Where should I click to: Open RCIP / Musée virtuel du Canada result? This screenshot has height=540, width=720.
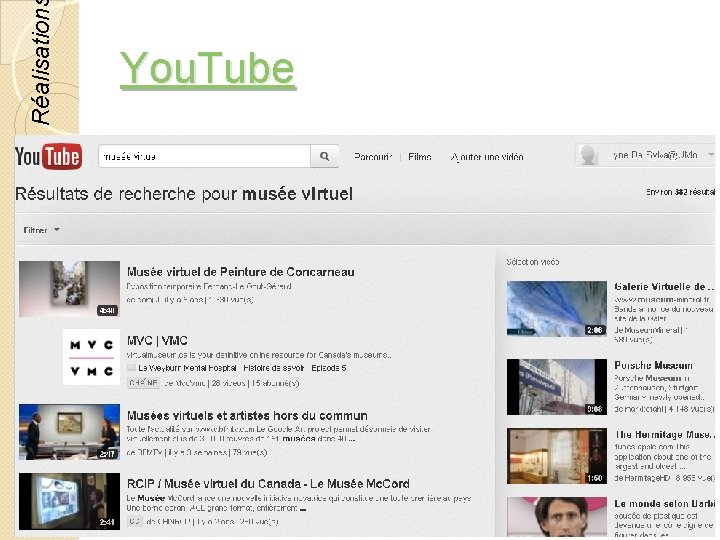click(268, 484)
